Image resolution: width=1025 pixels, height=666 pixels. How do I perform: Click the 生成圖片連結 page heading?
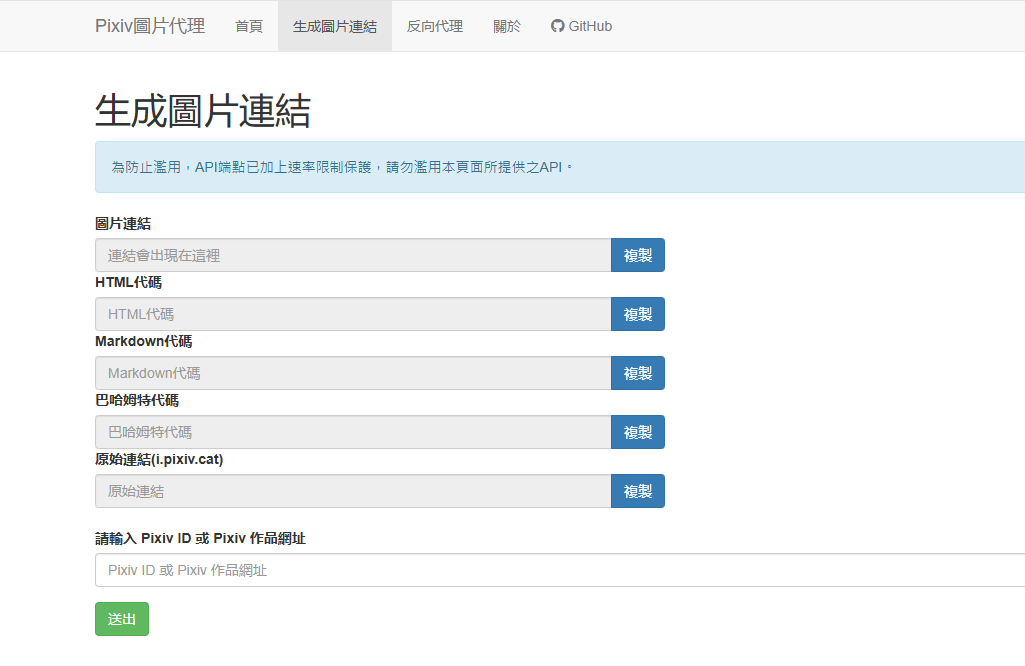coord(203,110)
